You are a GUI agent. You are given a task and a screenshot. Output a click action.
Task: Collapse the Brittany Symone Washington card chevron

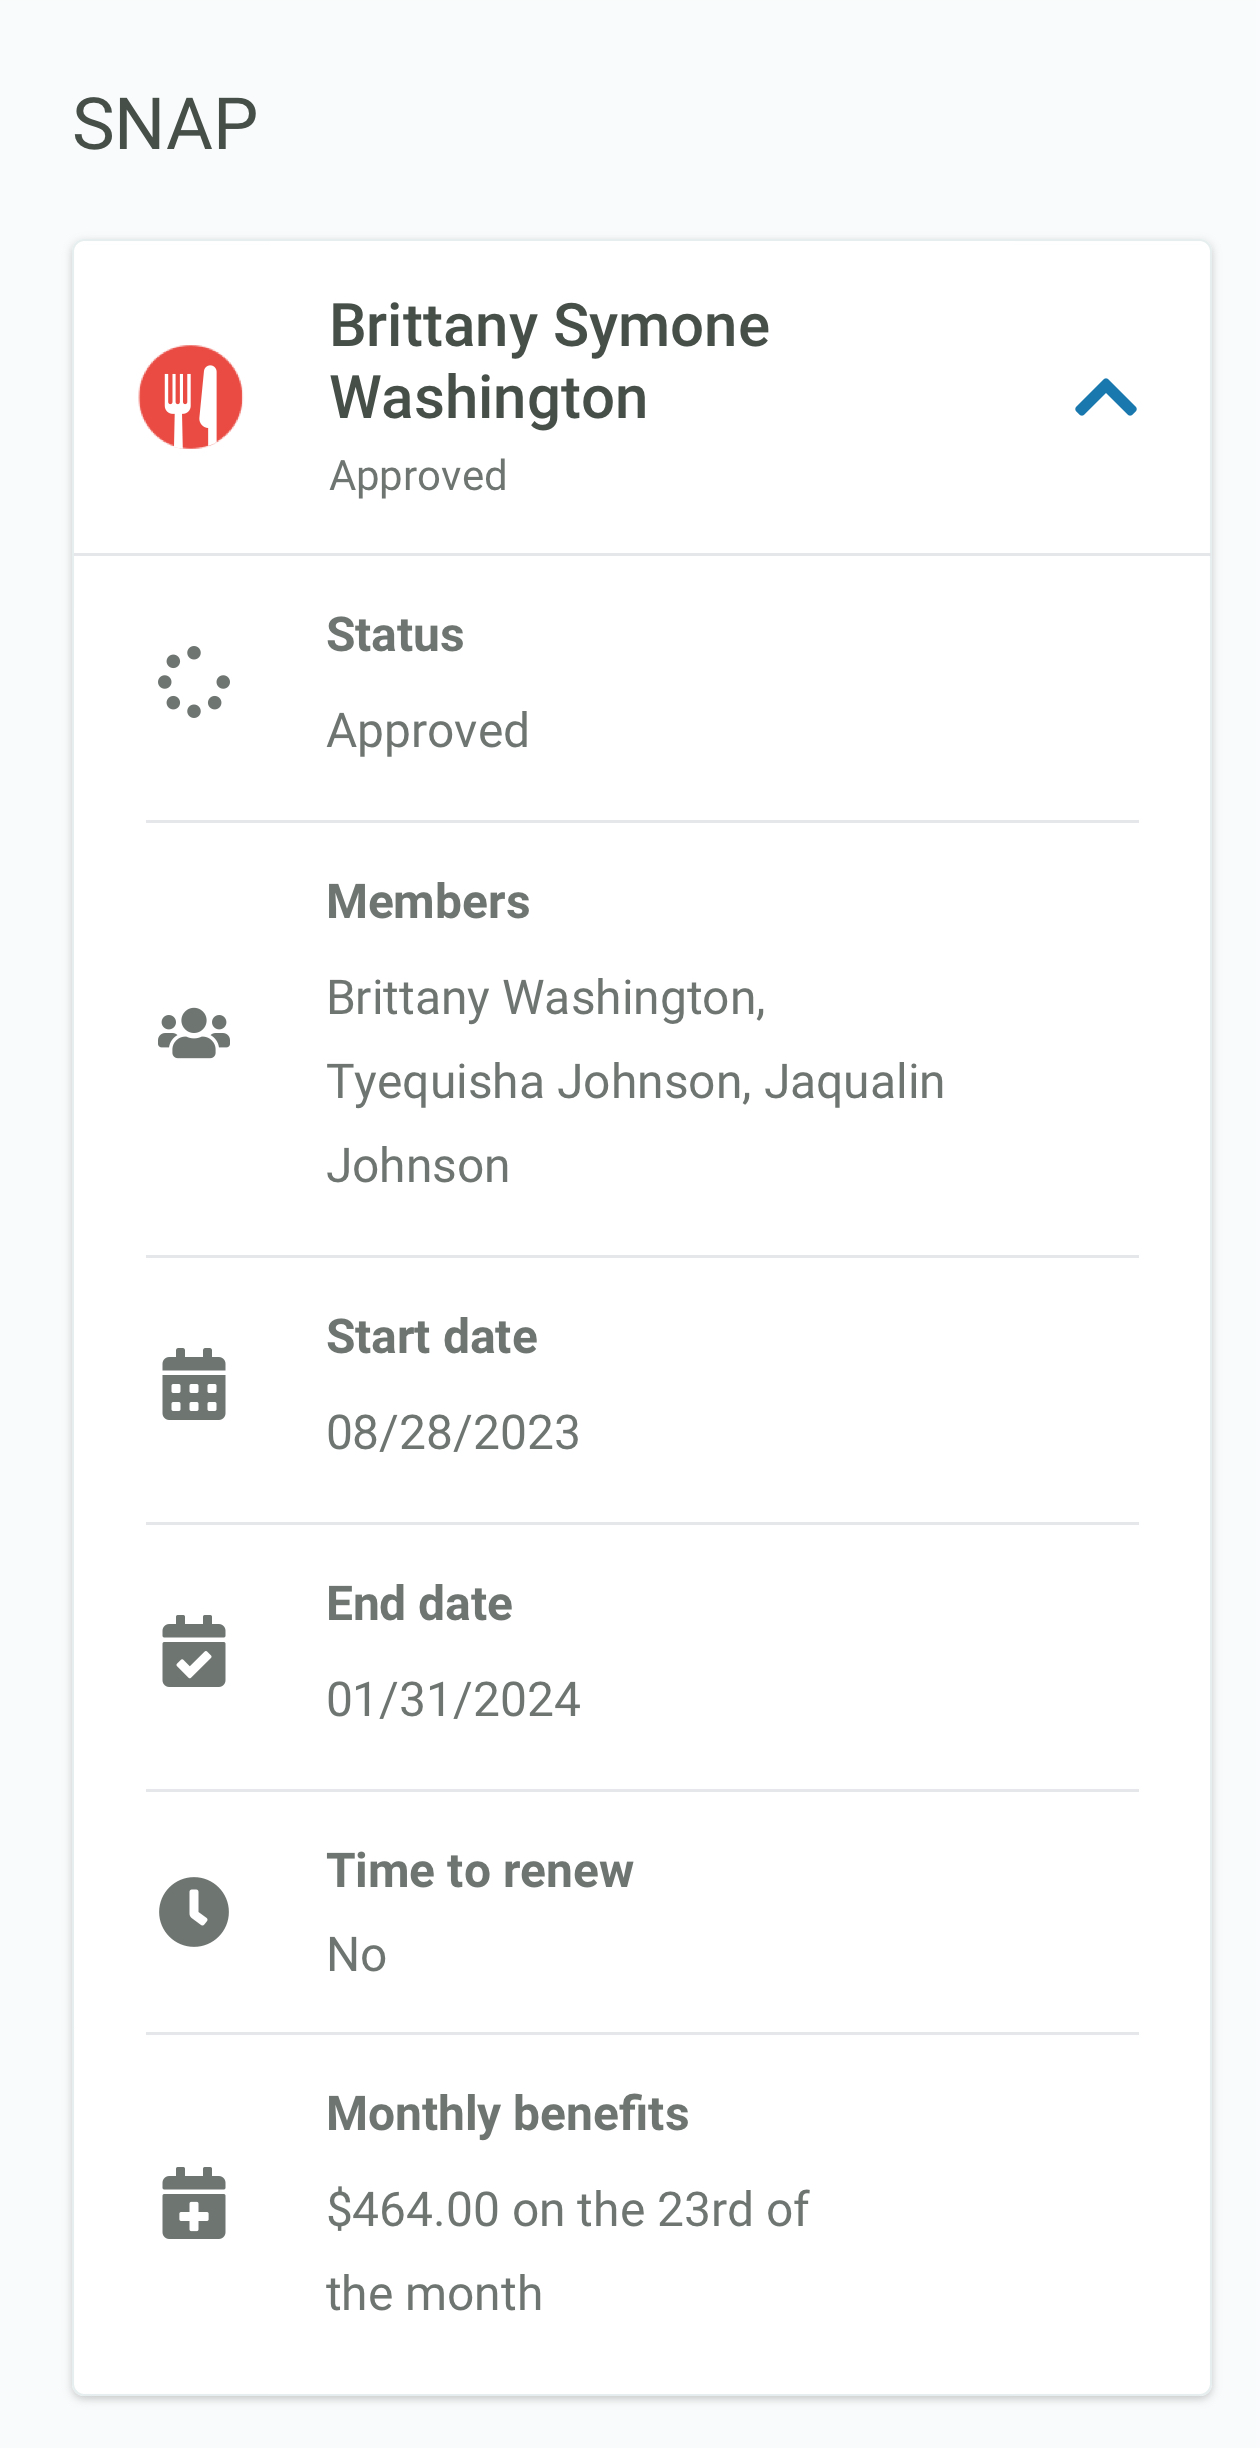1105,397
